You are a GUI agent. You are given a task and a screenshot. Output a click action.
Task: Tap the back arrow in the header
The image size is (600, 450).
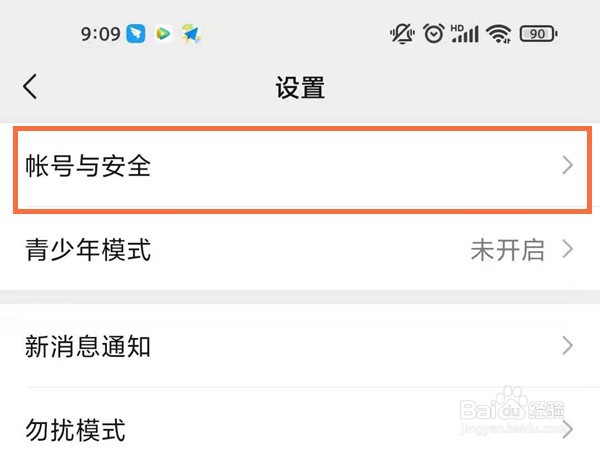[x=31, y=87]
